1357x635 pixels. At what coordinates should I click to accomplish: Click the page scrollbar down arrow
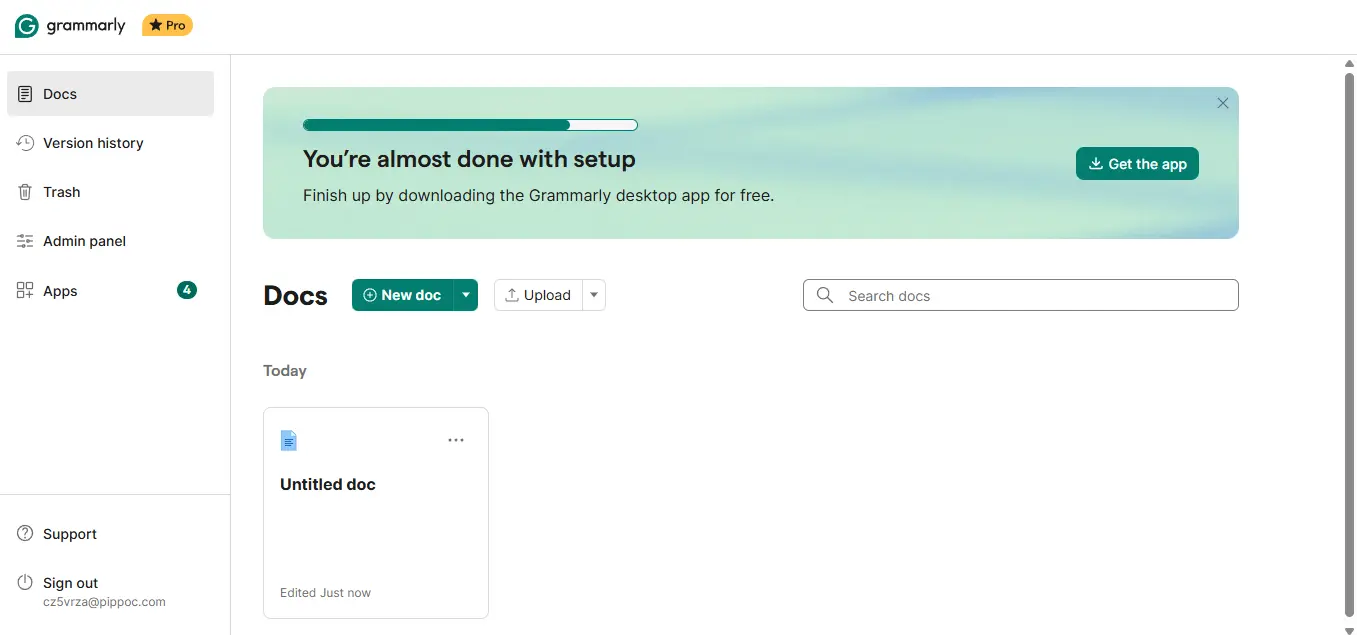click(x=1349, y=629)
